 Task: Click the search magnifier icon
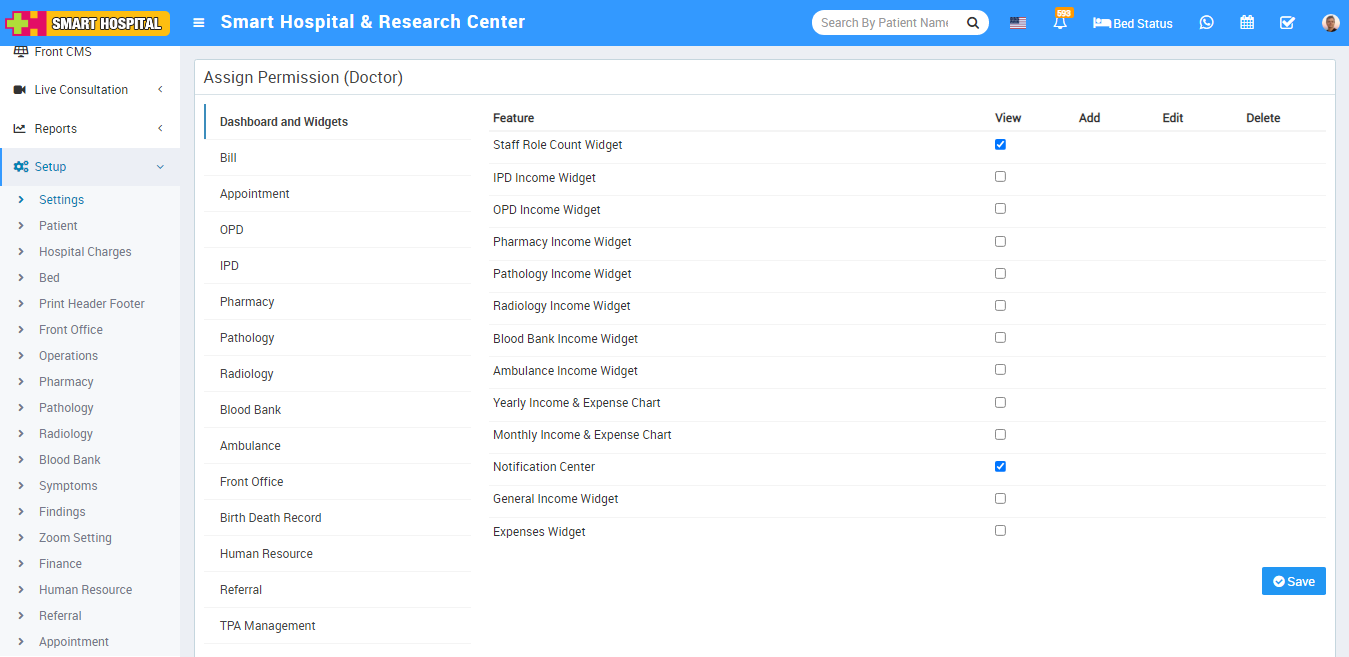coord(973,22)
